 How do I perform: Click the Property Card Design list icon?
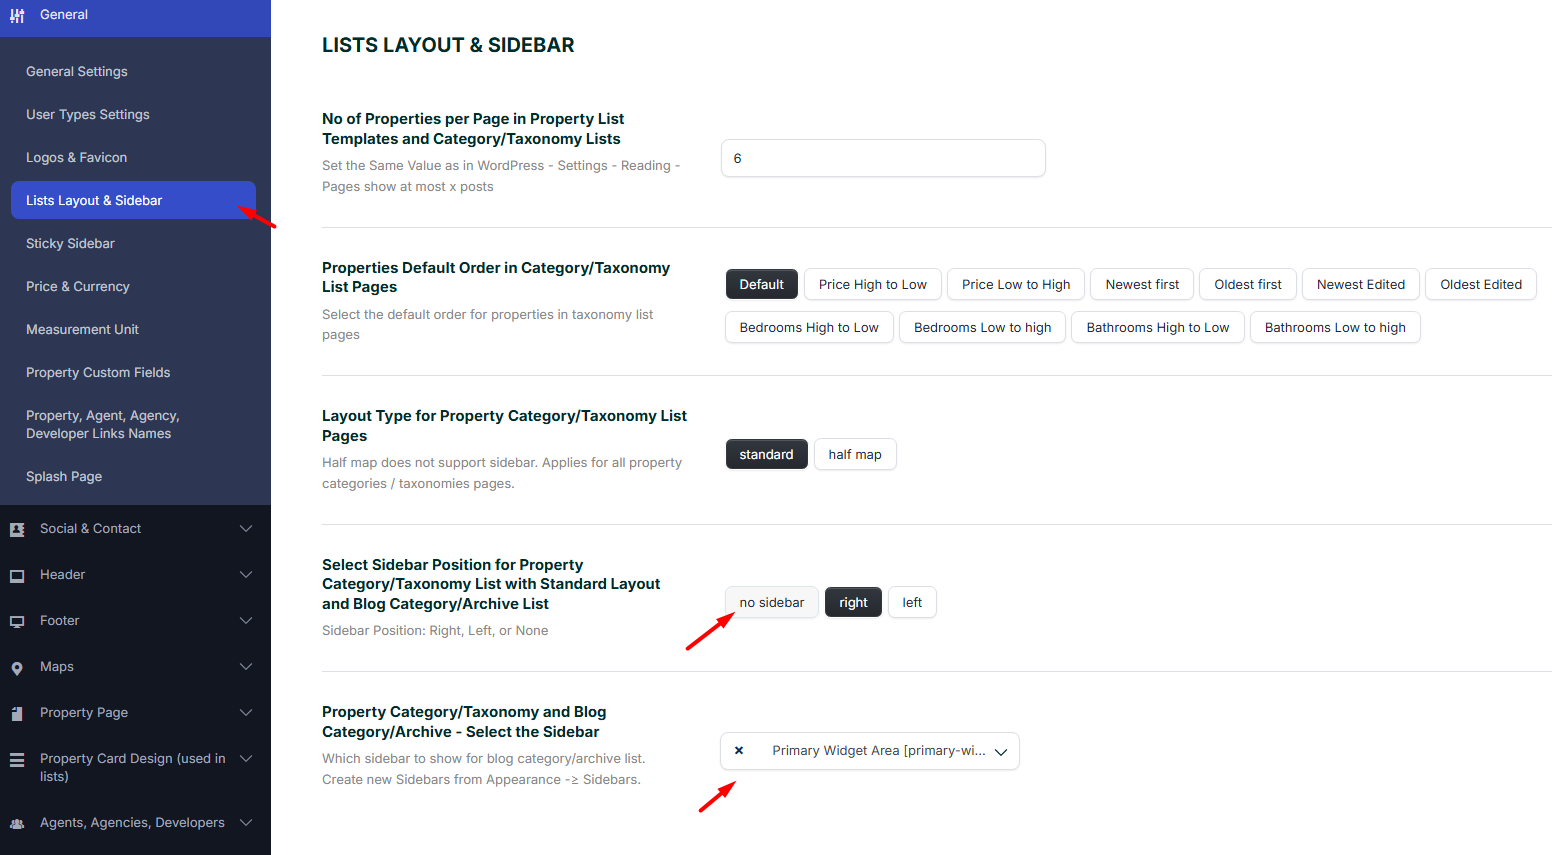point(17,760)
